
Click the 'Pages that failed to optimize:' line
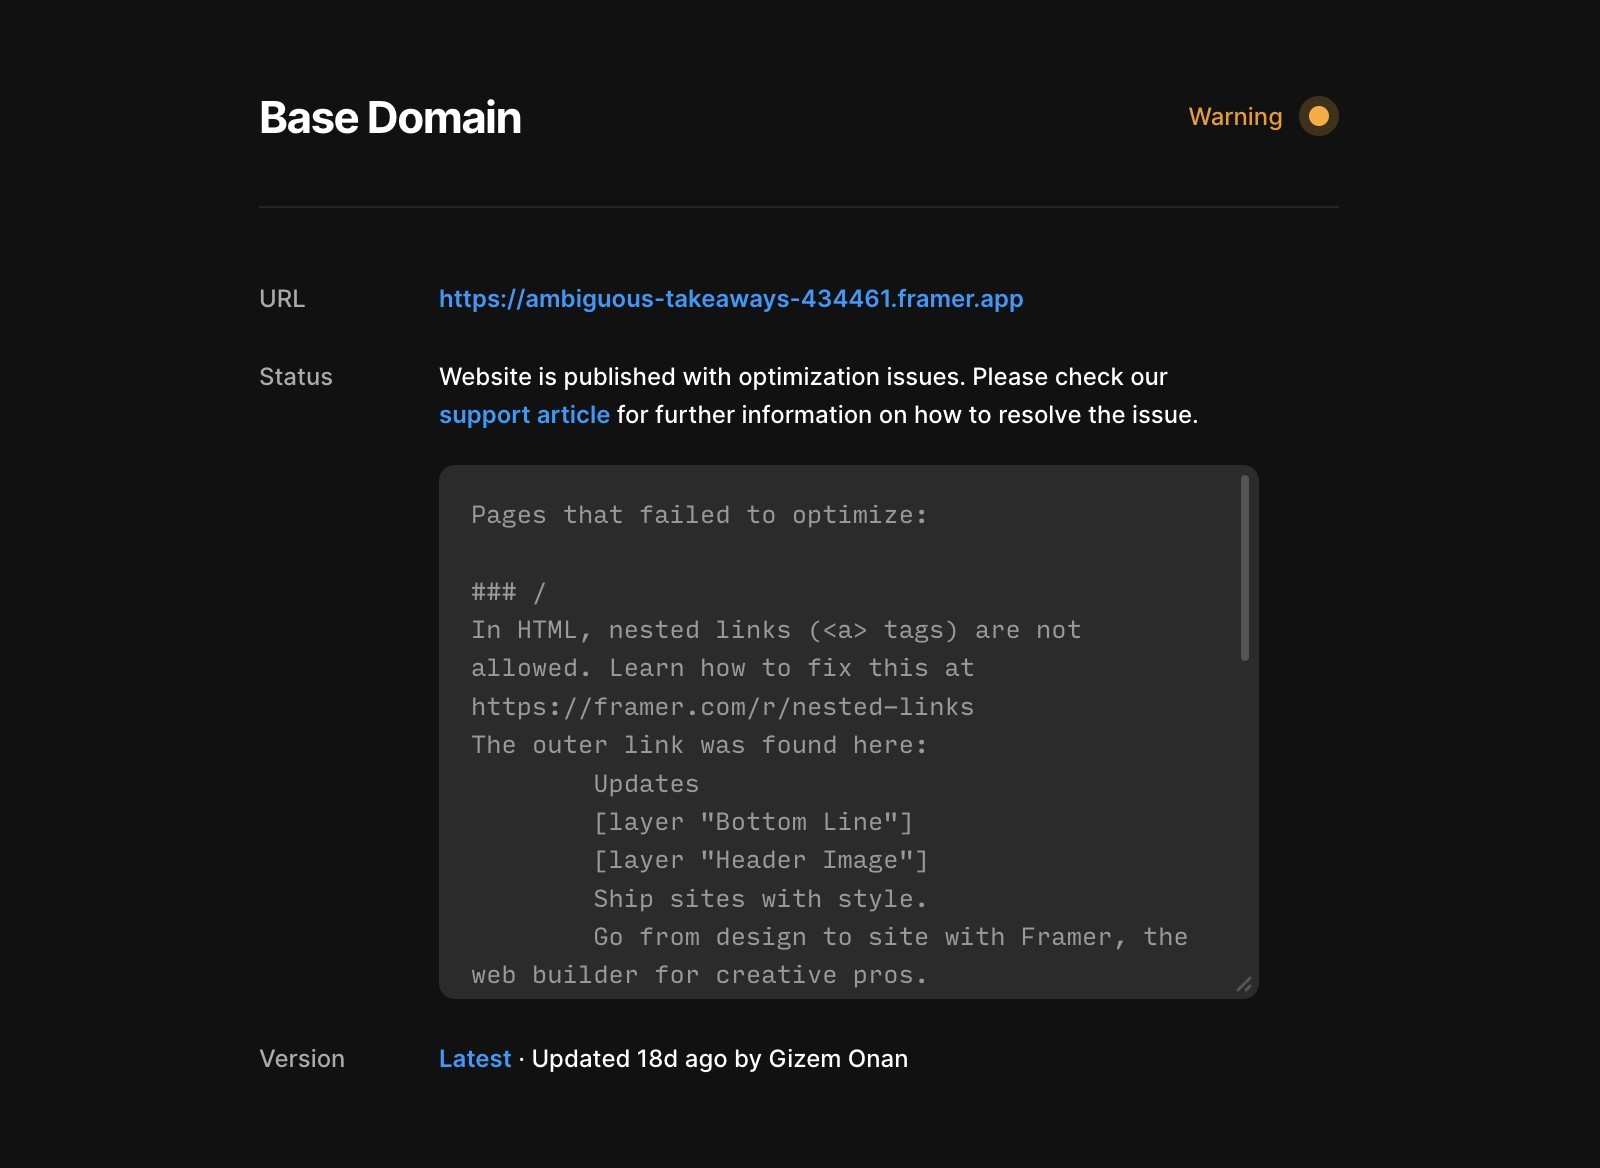click(x=699, y=515)
